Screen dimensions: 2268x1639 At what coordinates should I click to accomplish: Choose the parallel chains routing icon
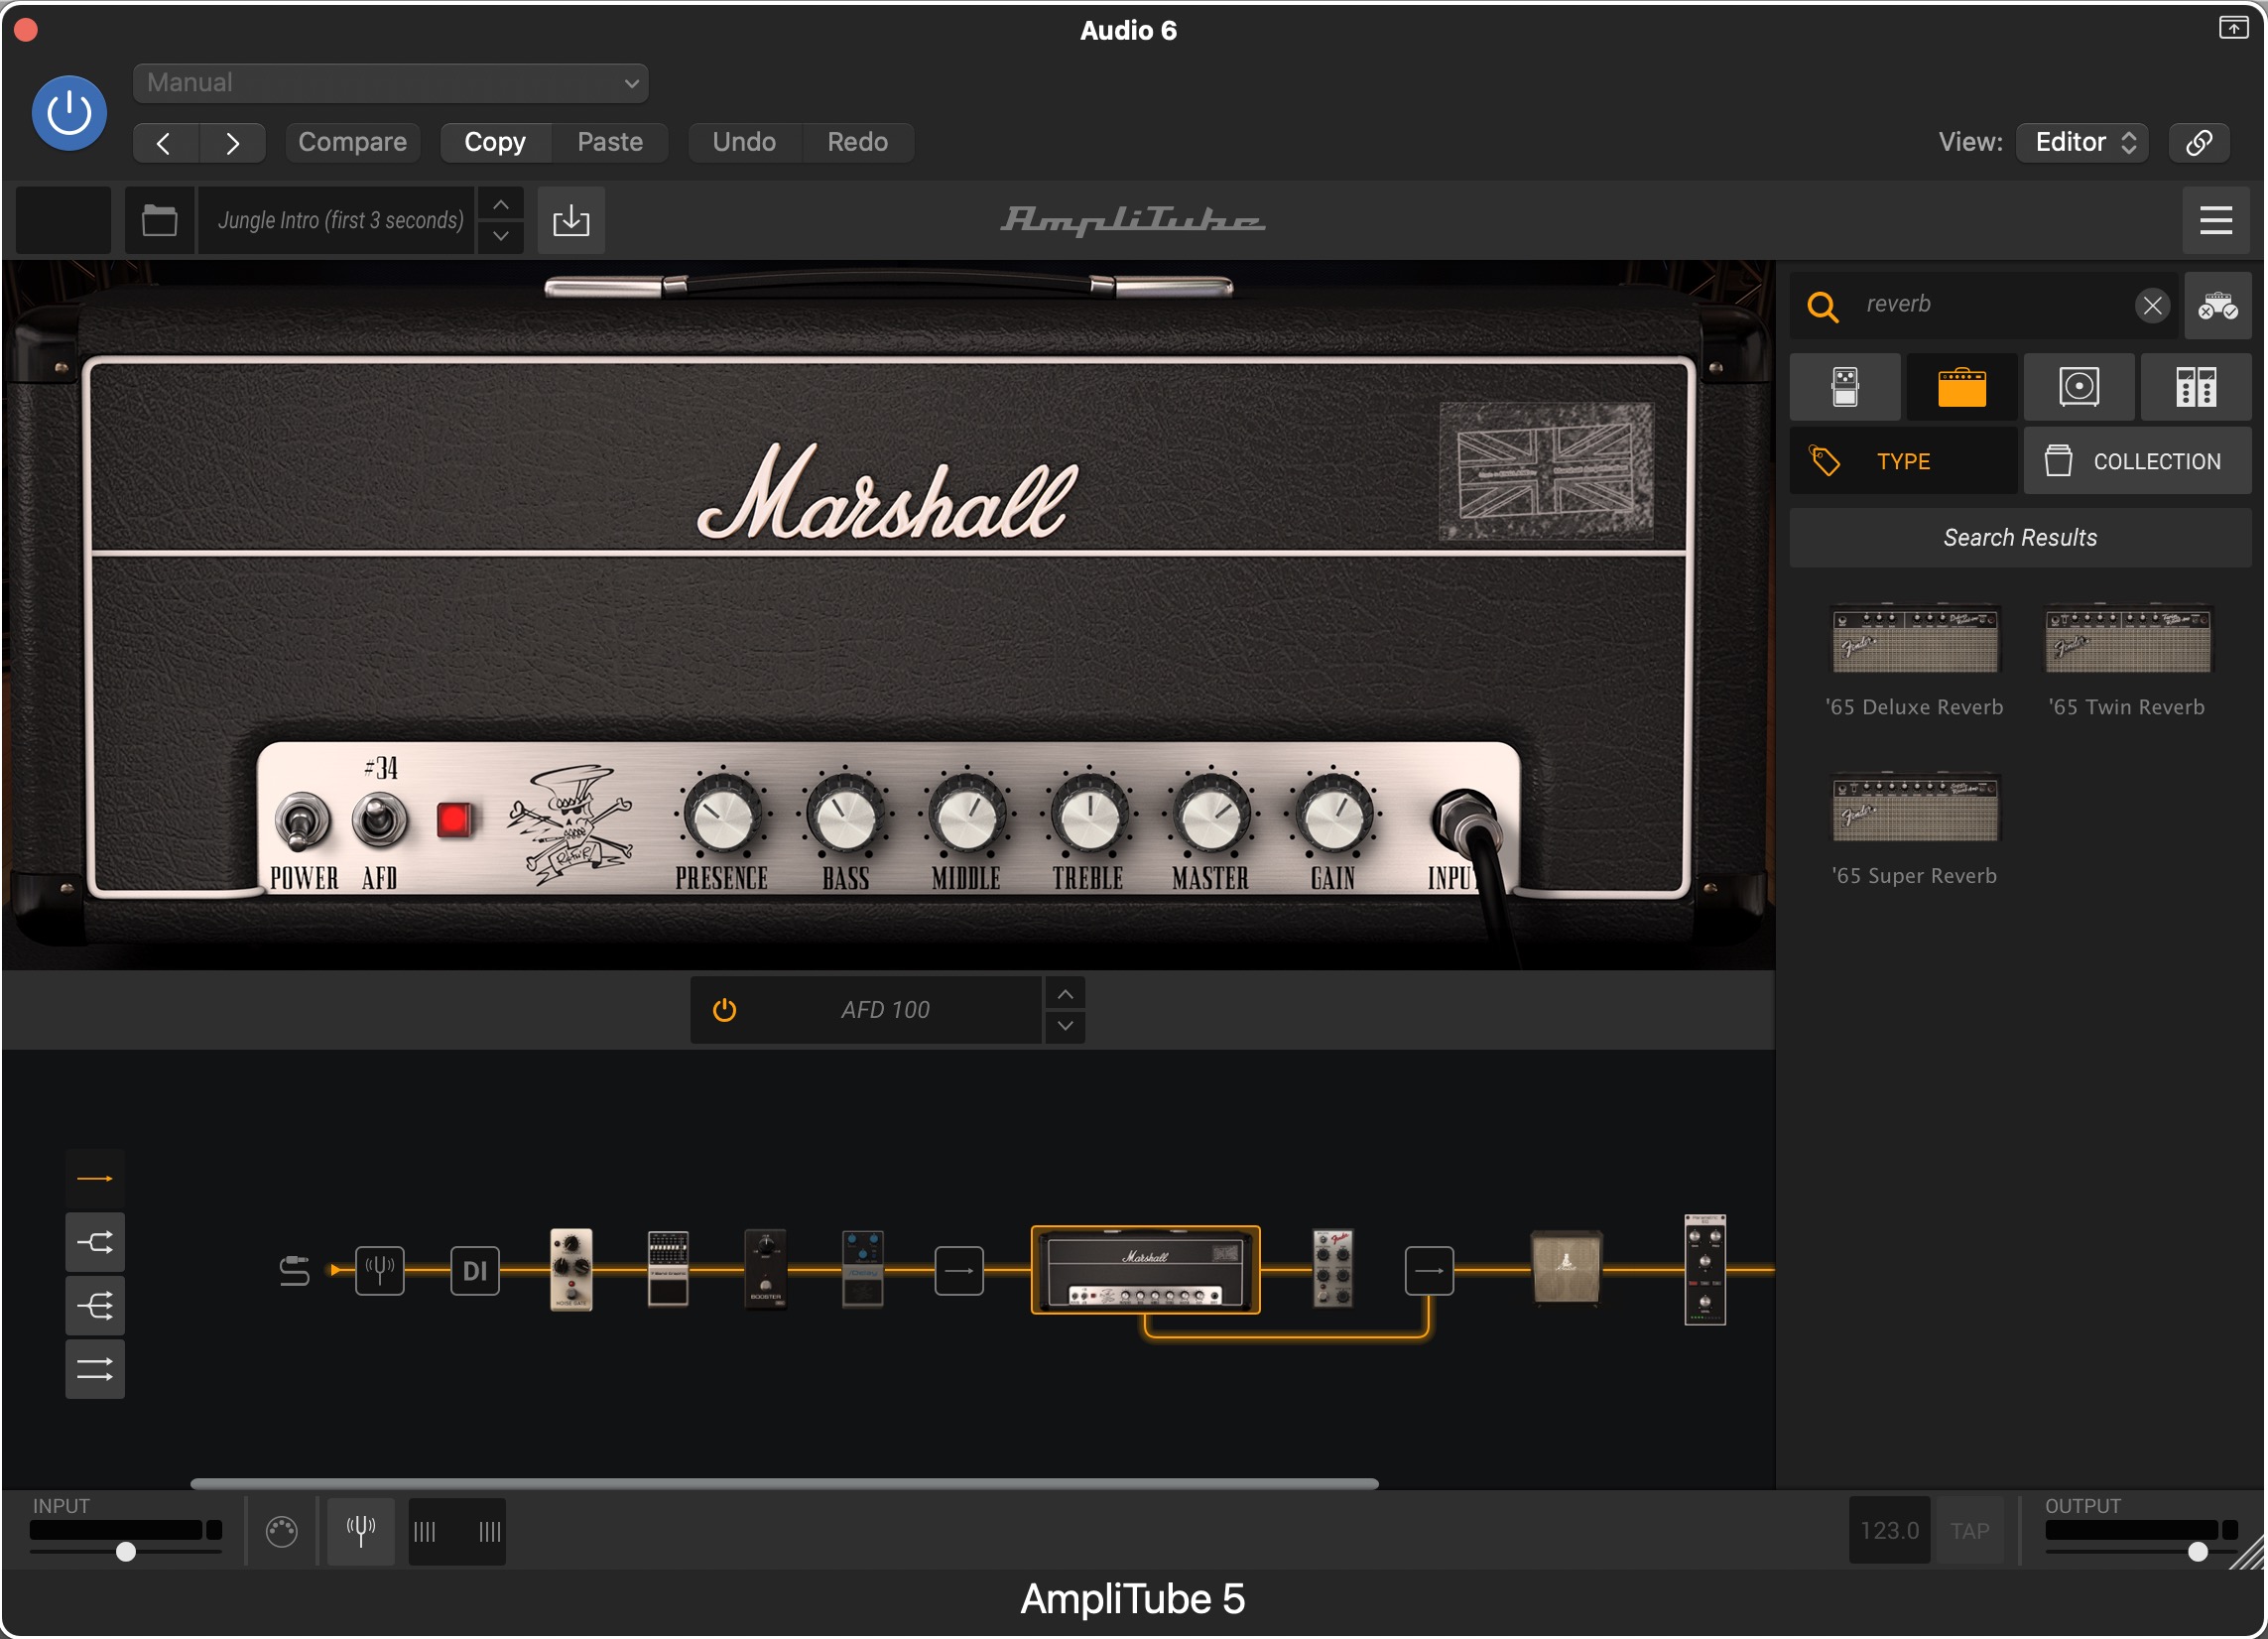(x=95, y=1369)
